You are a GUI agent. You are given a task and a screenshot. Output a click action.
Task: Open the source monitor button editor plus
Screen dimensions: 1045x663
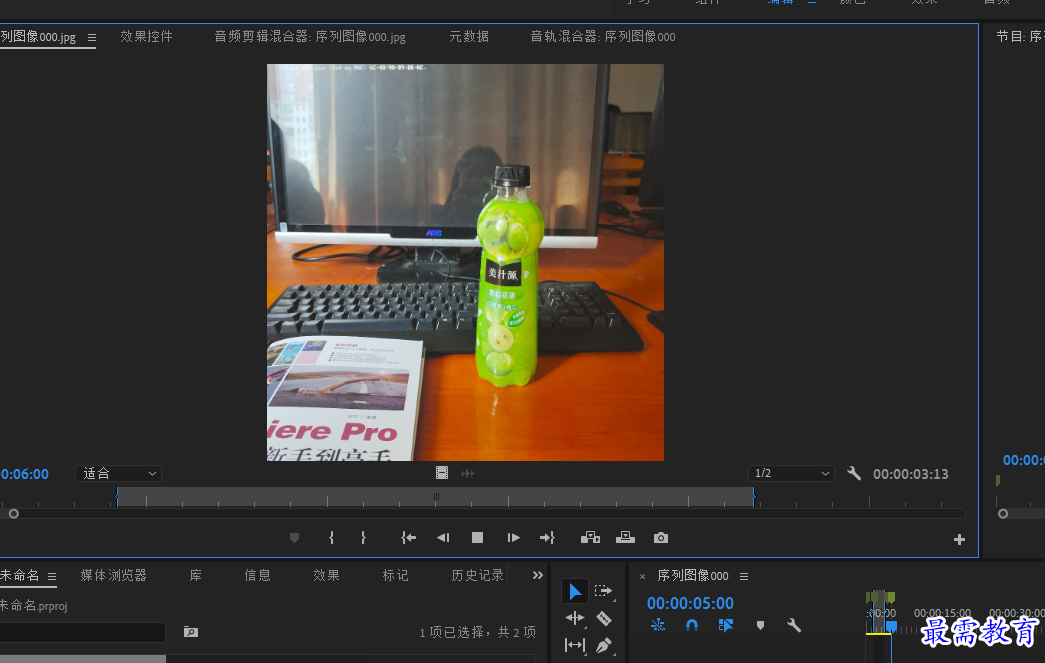click(959, 540)
